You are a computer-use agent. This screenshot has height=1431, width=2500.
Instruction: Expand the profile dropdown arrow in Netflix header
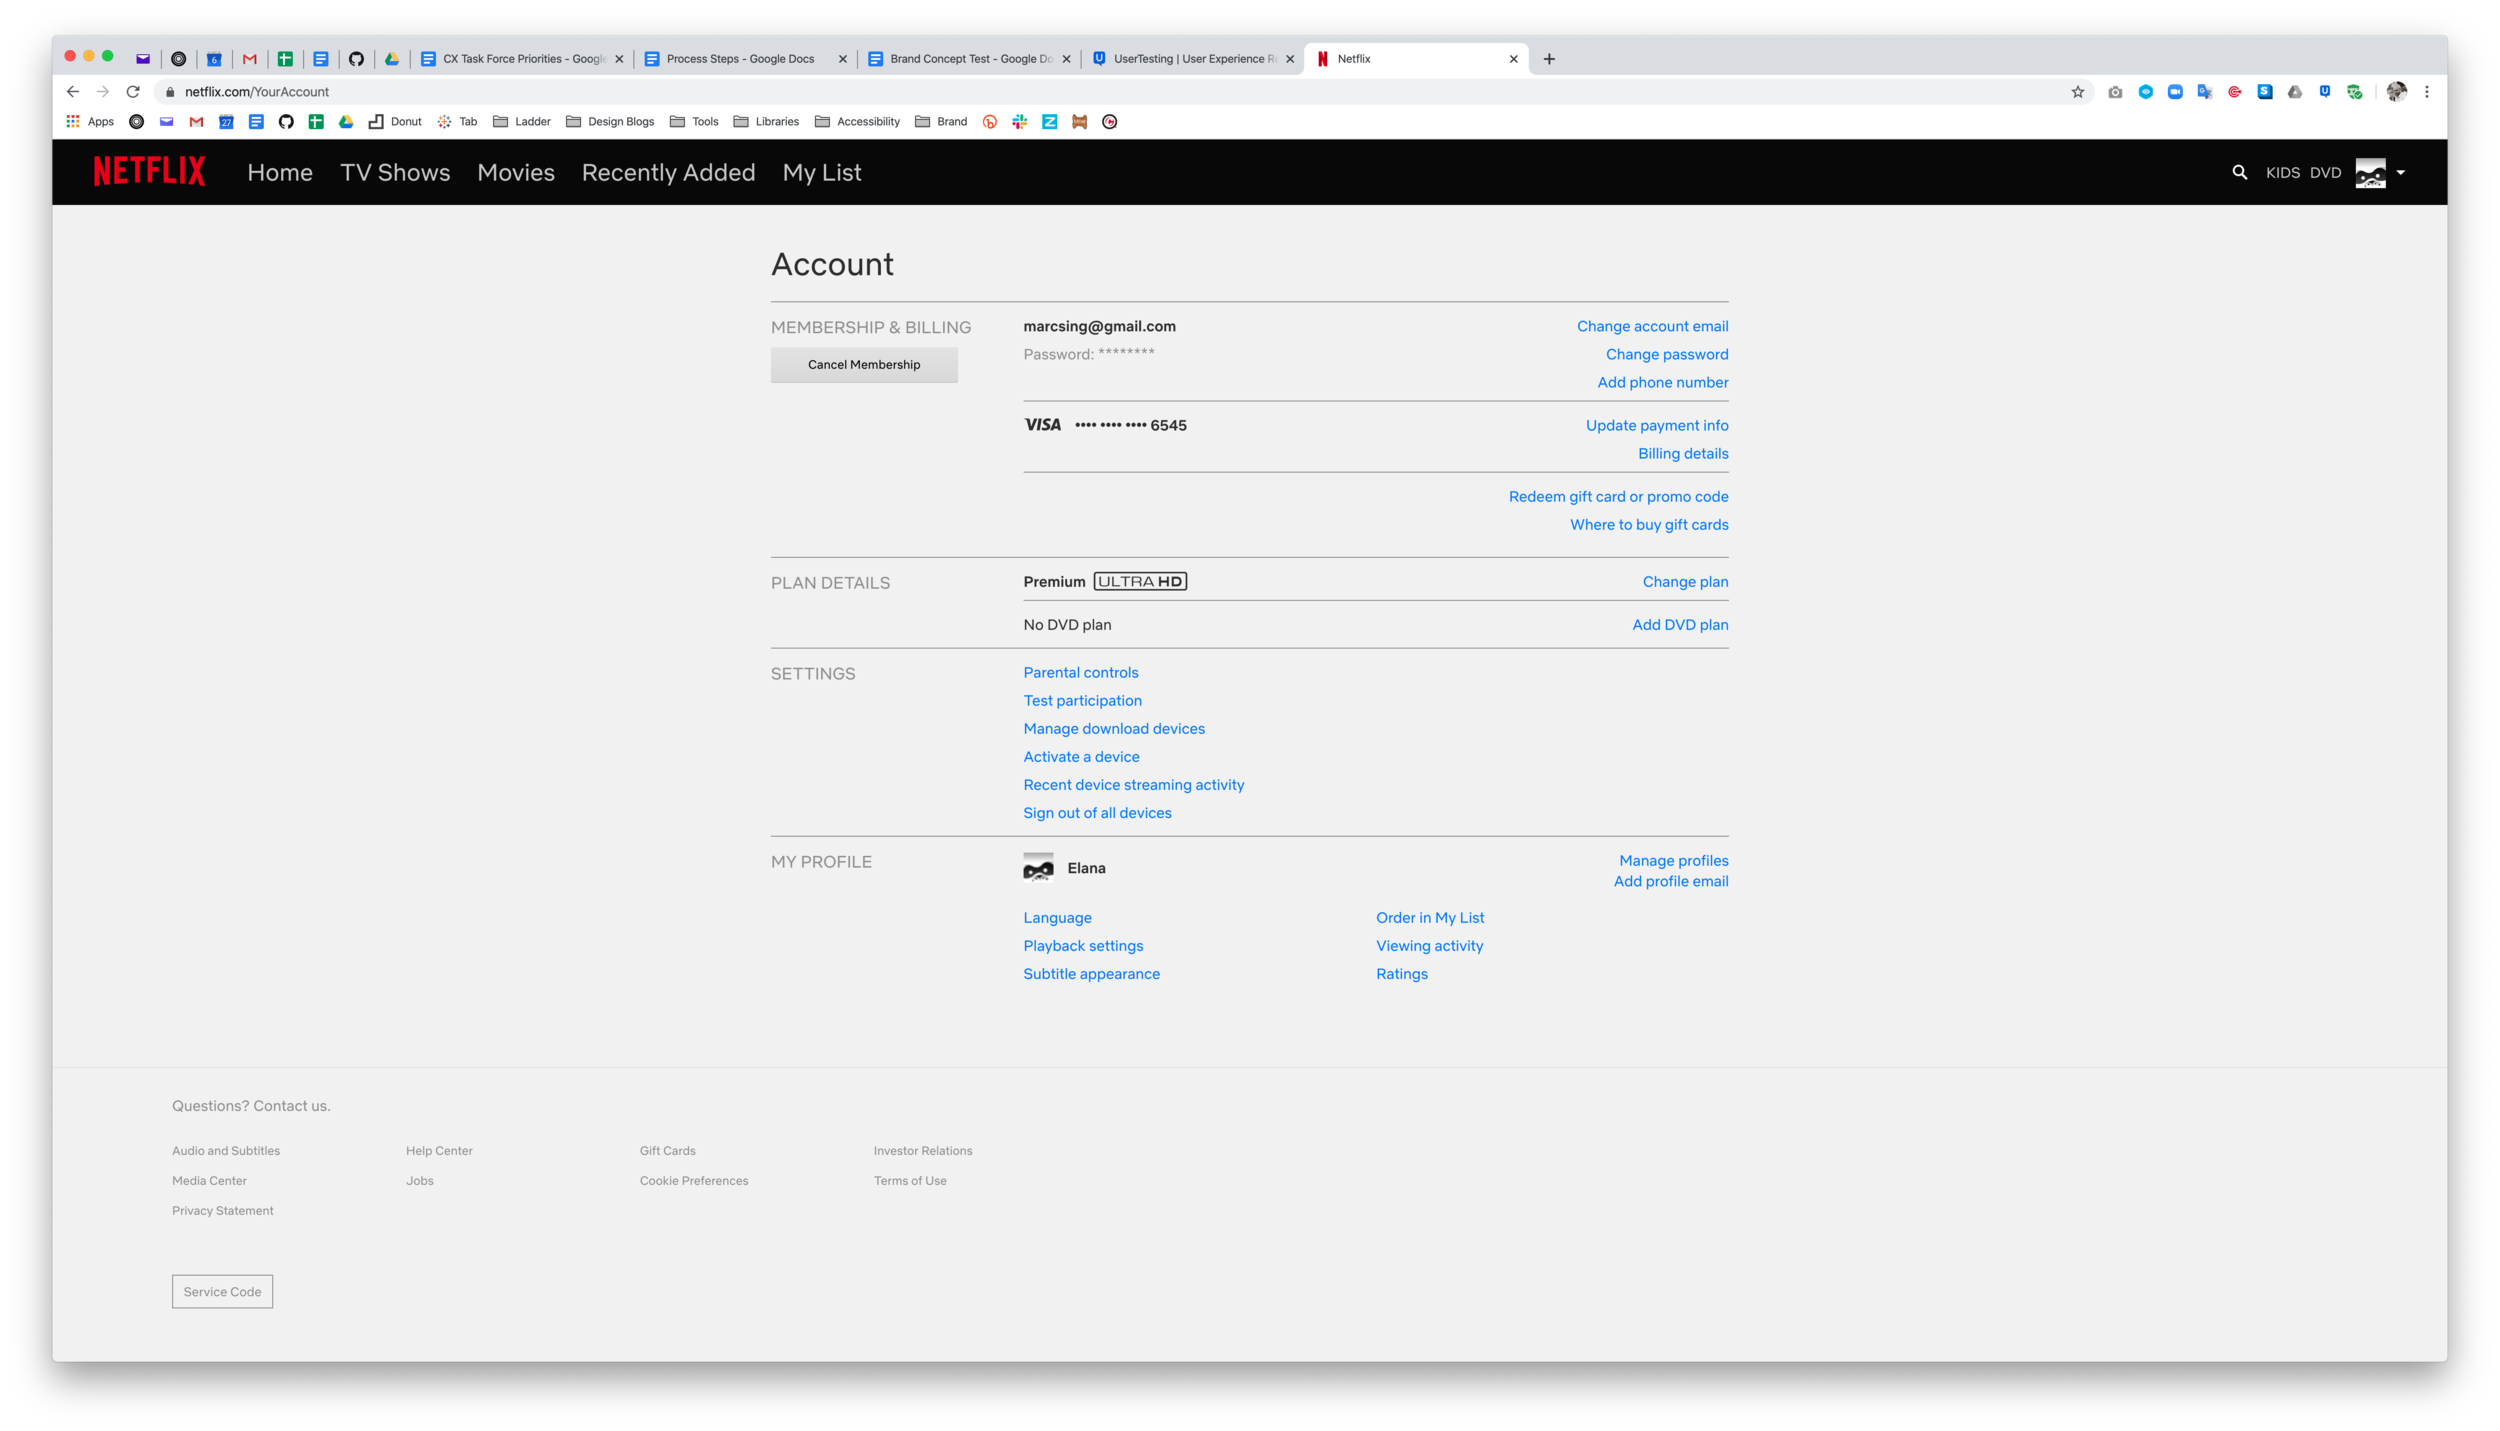2400,172
